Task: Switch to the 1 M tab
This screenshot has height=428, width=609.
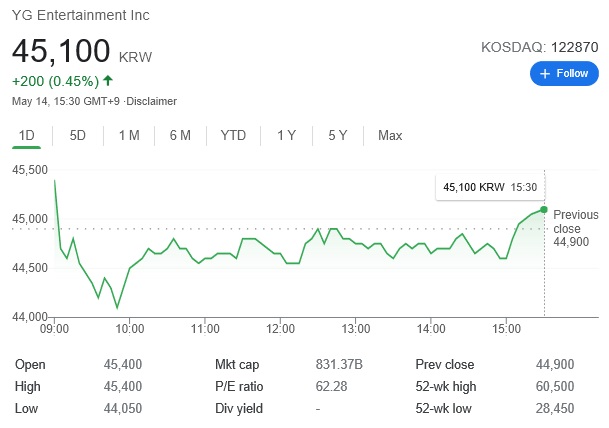Action: 129,136
